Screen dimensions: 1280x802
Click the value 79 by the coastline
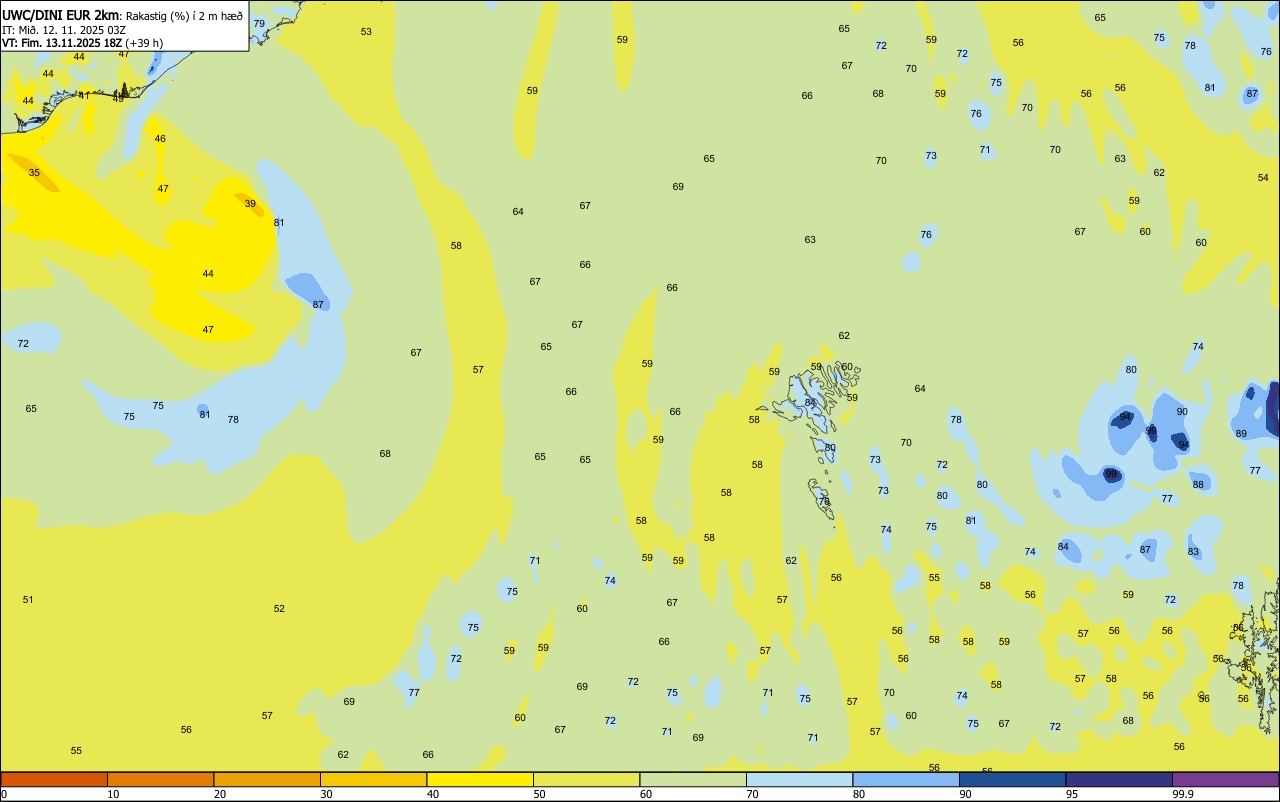coord(259,23)
